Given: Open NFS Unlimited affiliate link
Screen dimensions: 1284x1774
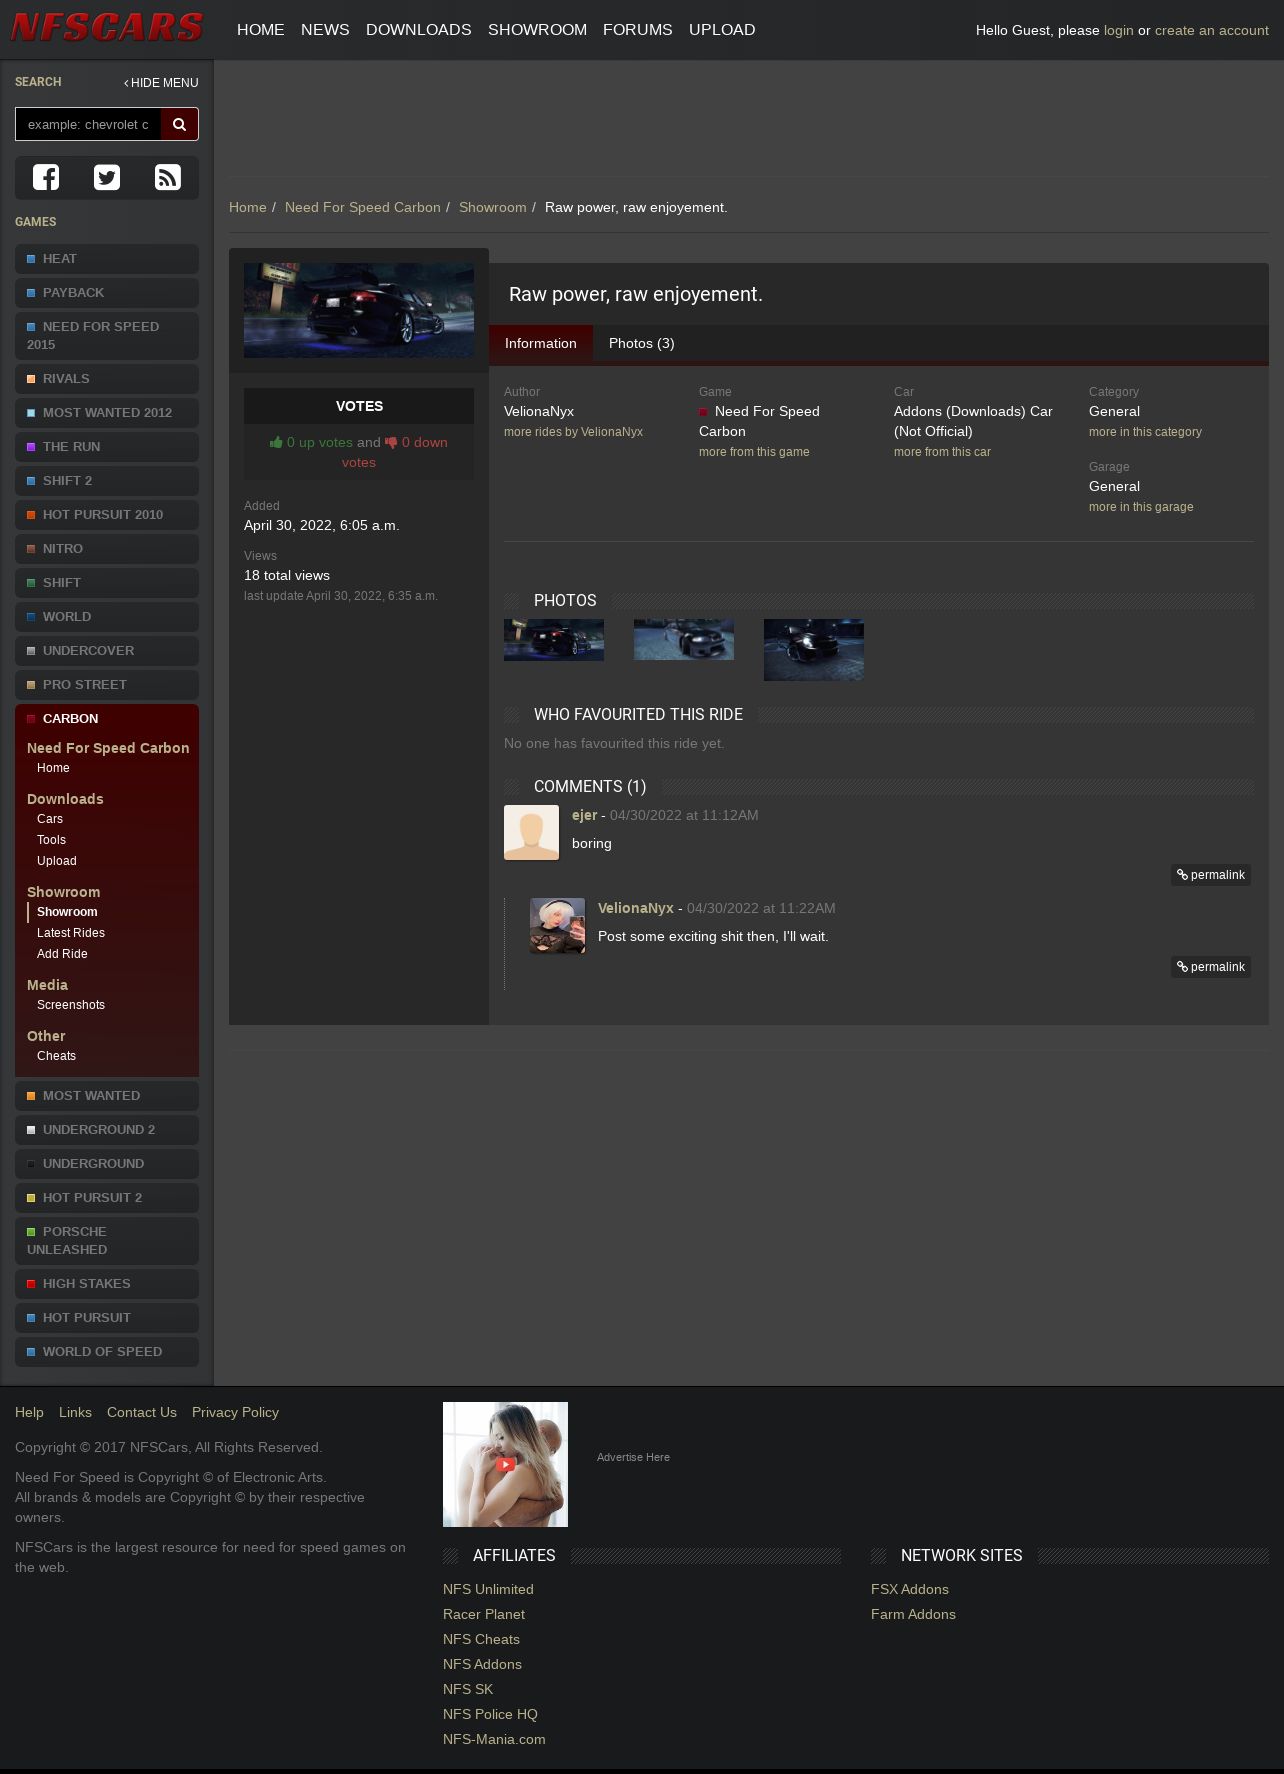Looking at the screenshot, I should (488, 1589).
